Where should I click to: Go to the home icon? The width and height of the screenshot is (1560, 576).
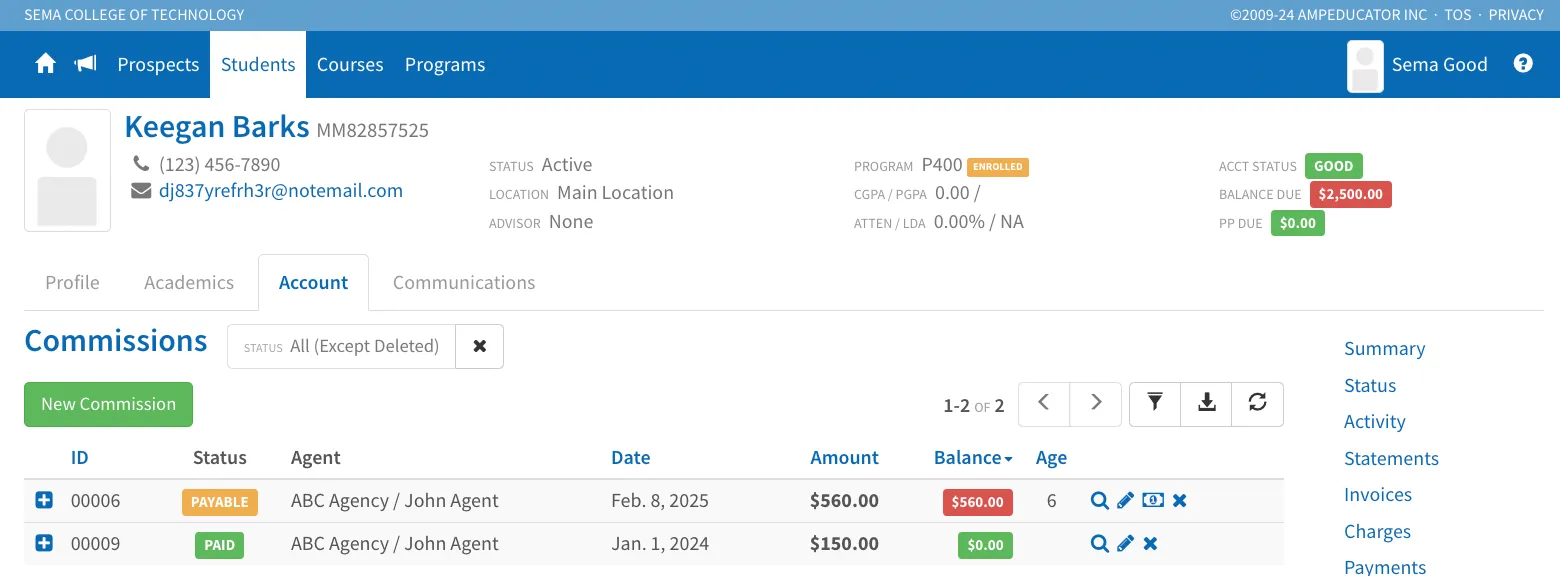coord(45,64)
